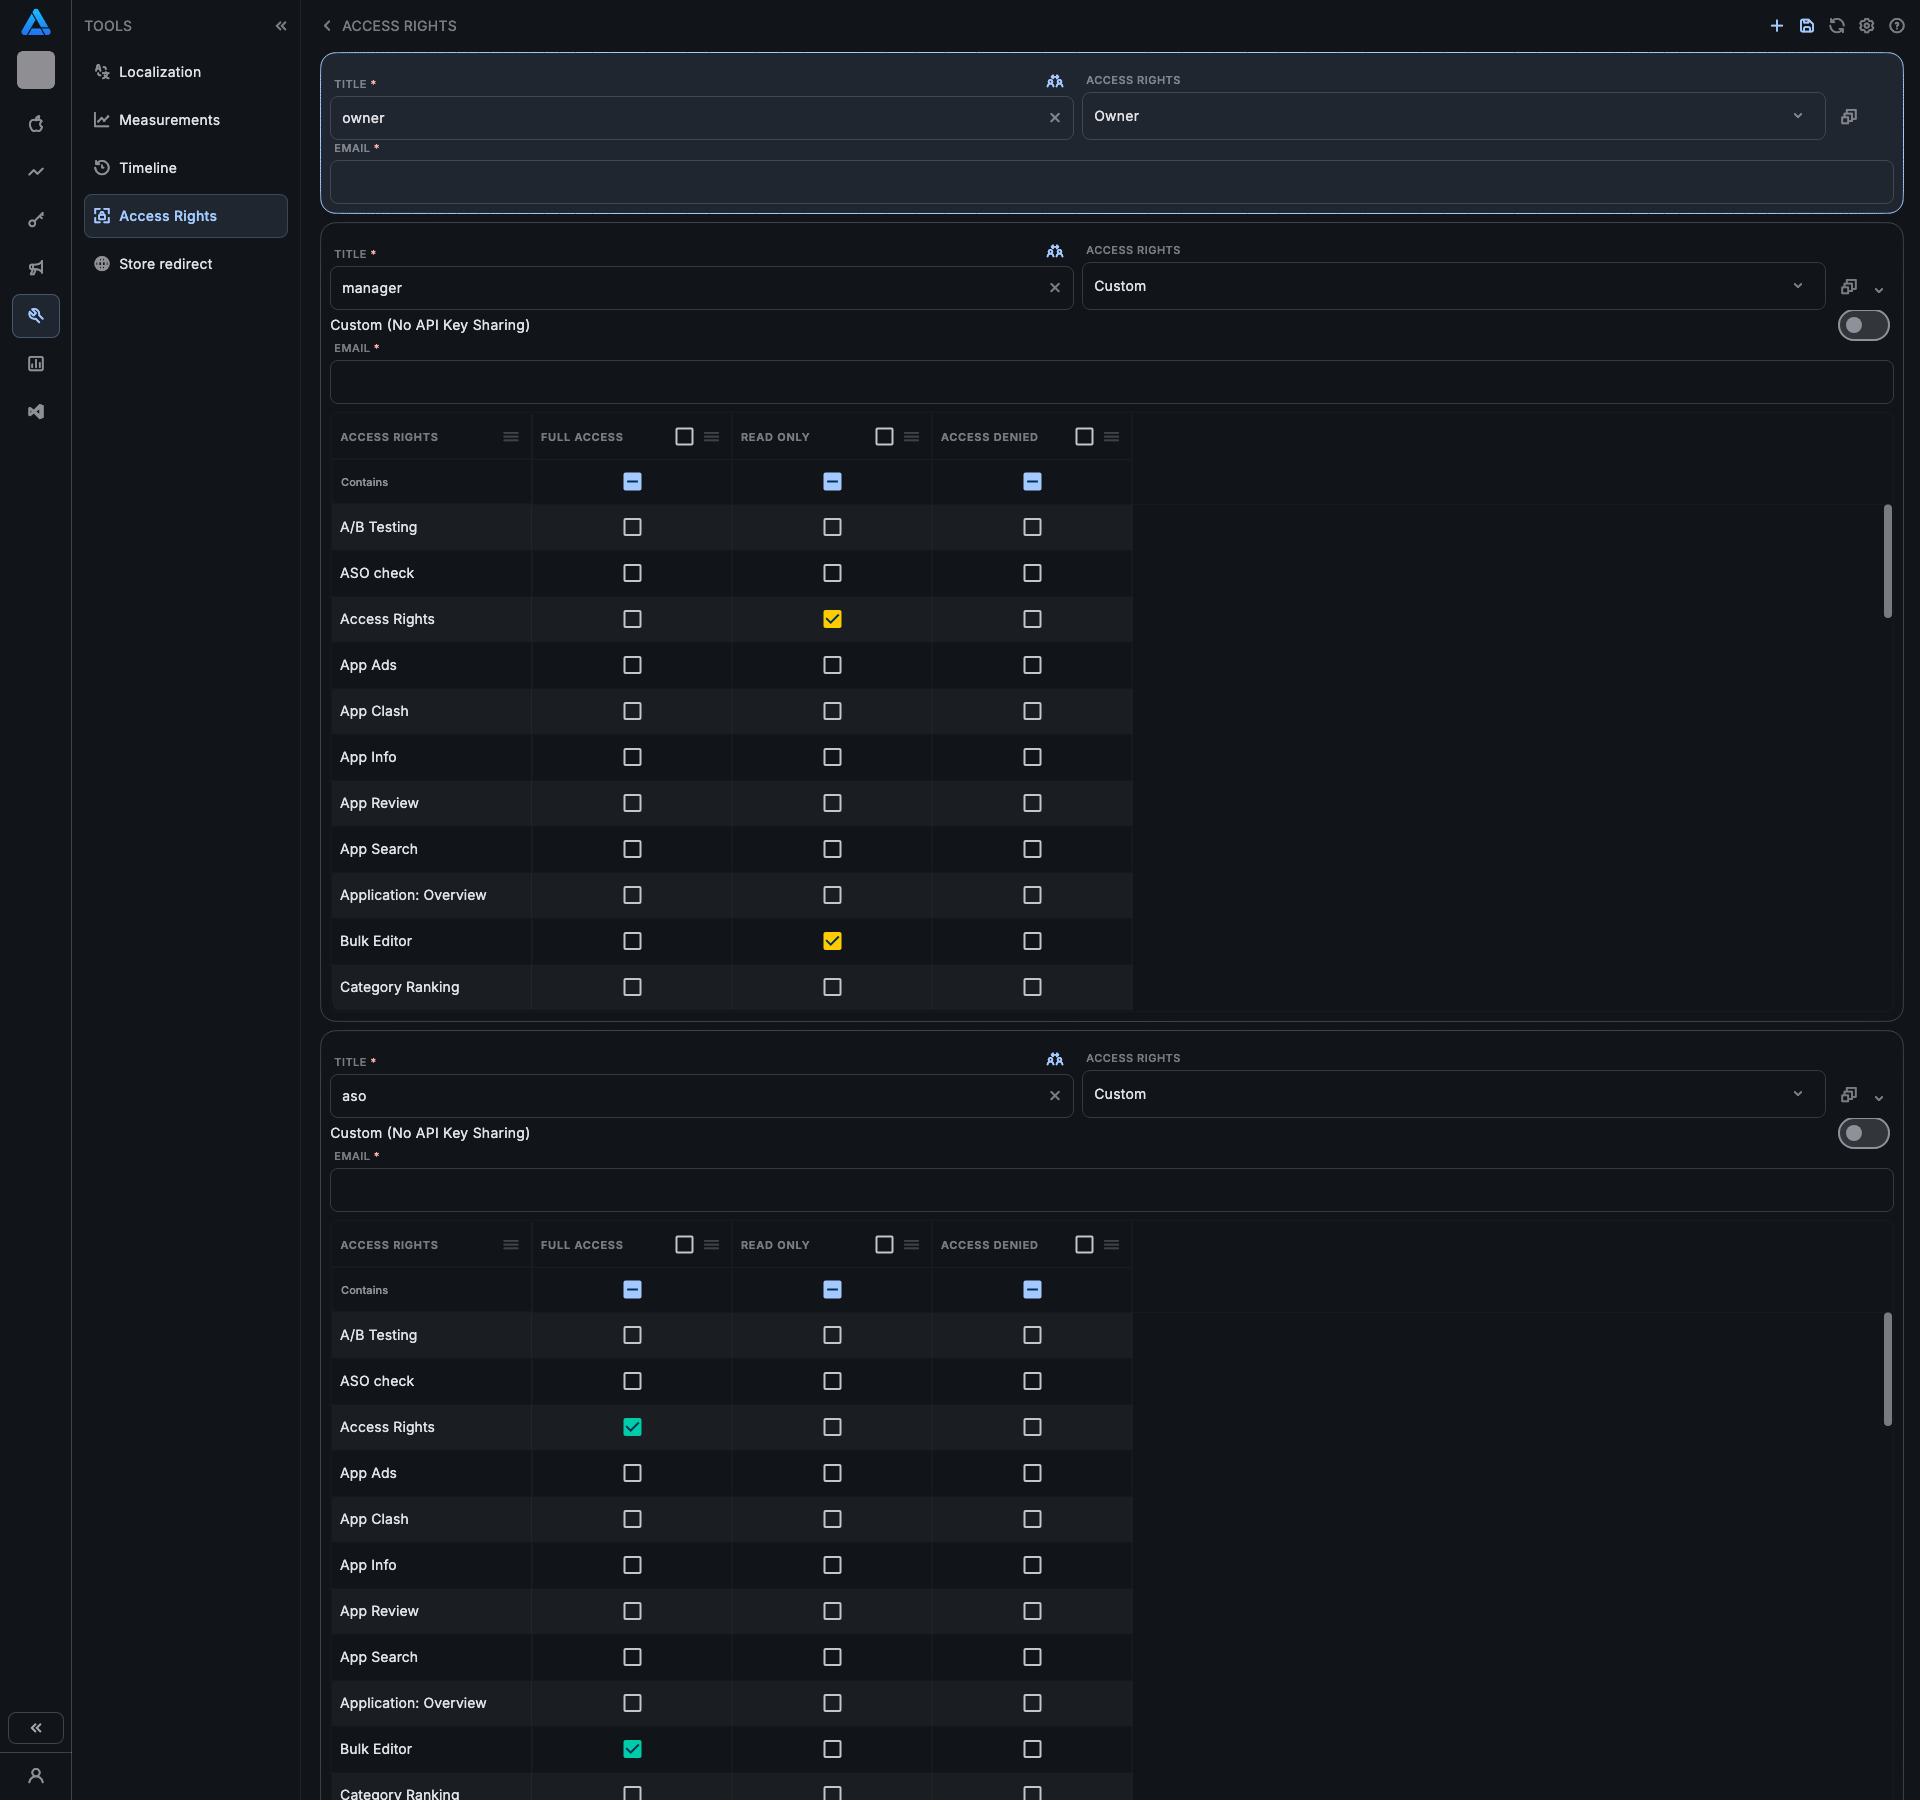Toggle manager Custom No API Key Sharing switch
Screen dimensions: 1920x1800
click(x=1862, y=325)
